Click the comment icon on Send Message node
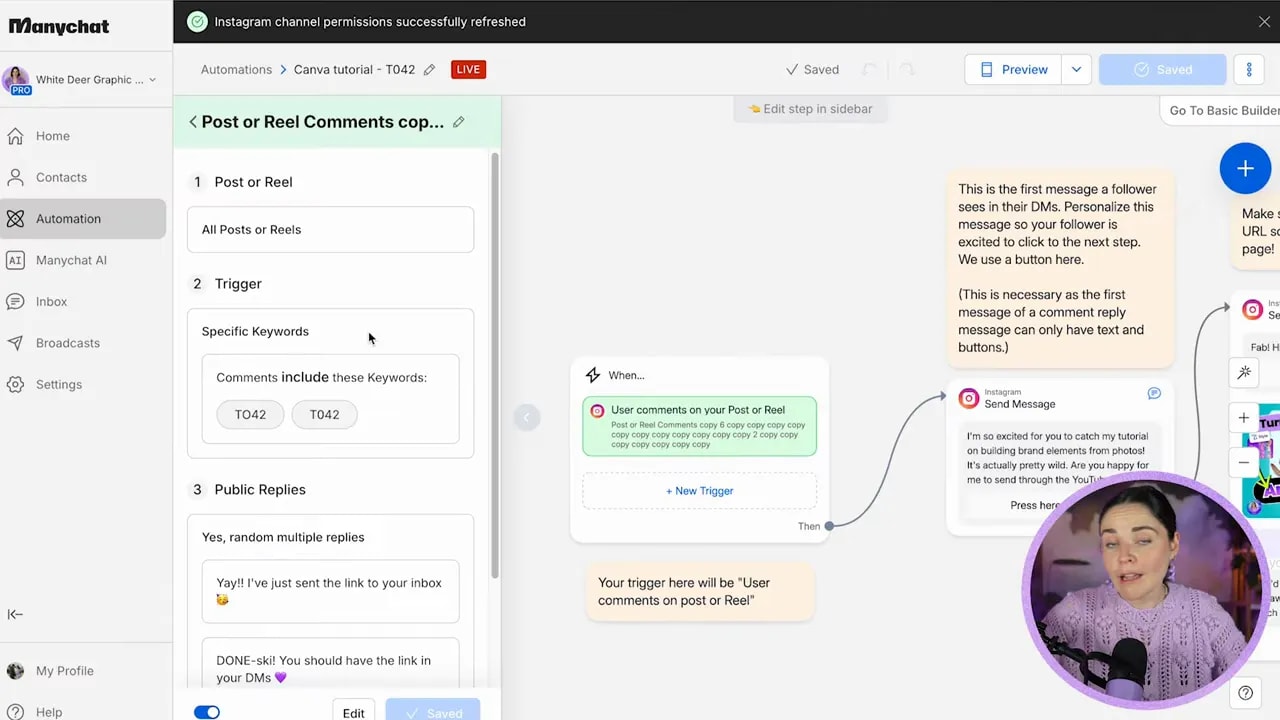The width and height of the screenshot is (1280, 720). [x=1154, y=394]
